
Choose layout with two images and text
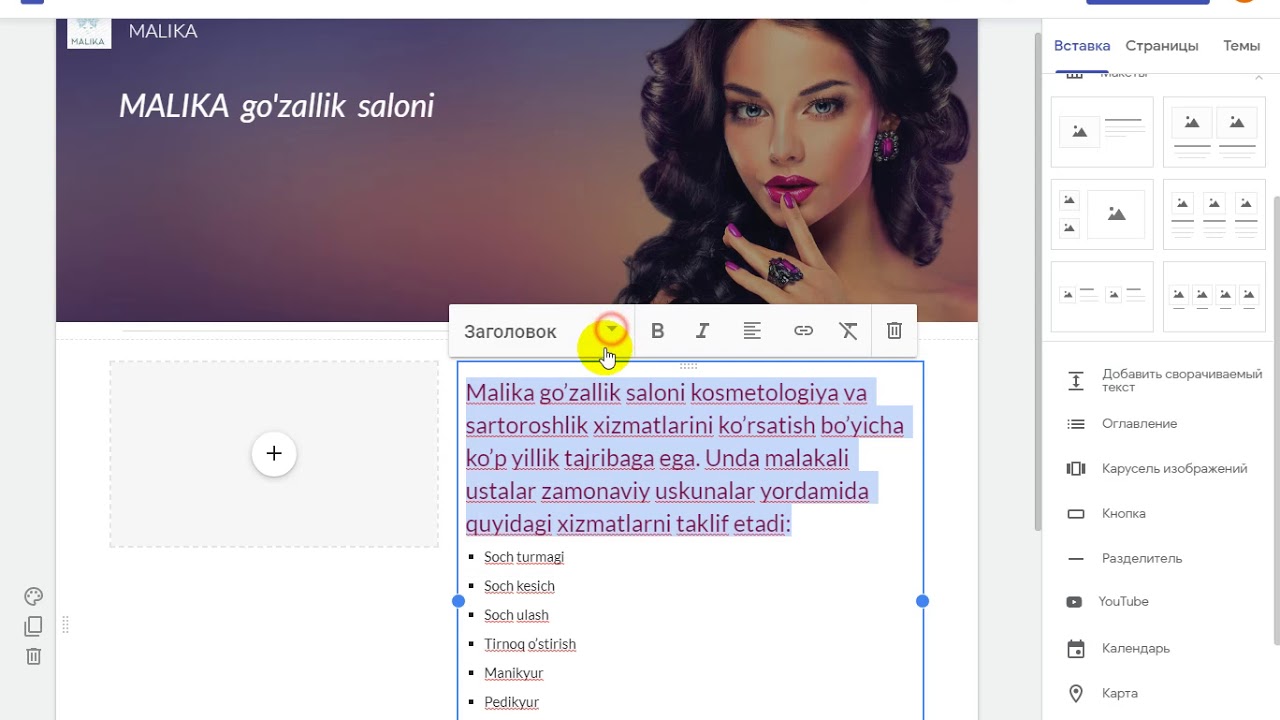click(x=1214, y=131)
